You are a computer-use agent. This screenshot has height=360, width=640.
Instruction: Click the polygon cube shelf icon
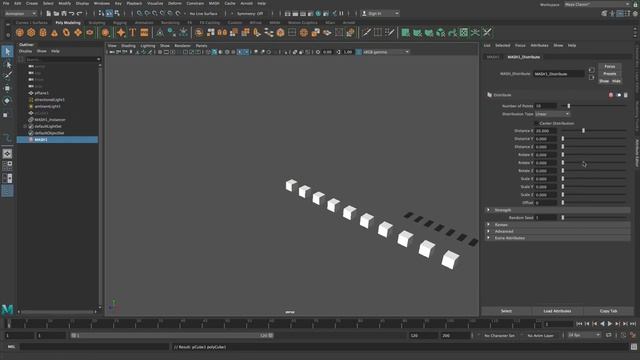[31, 32]
